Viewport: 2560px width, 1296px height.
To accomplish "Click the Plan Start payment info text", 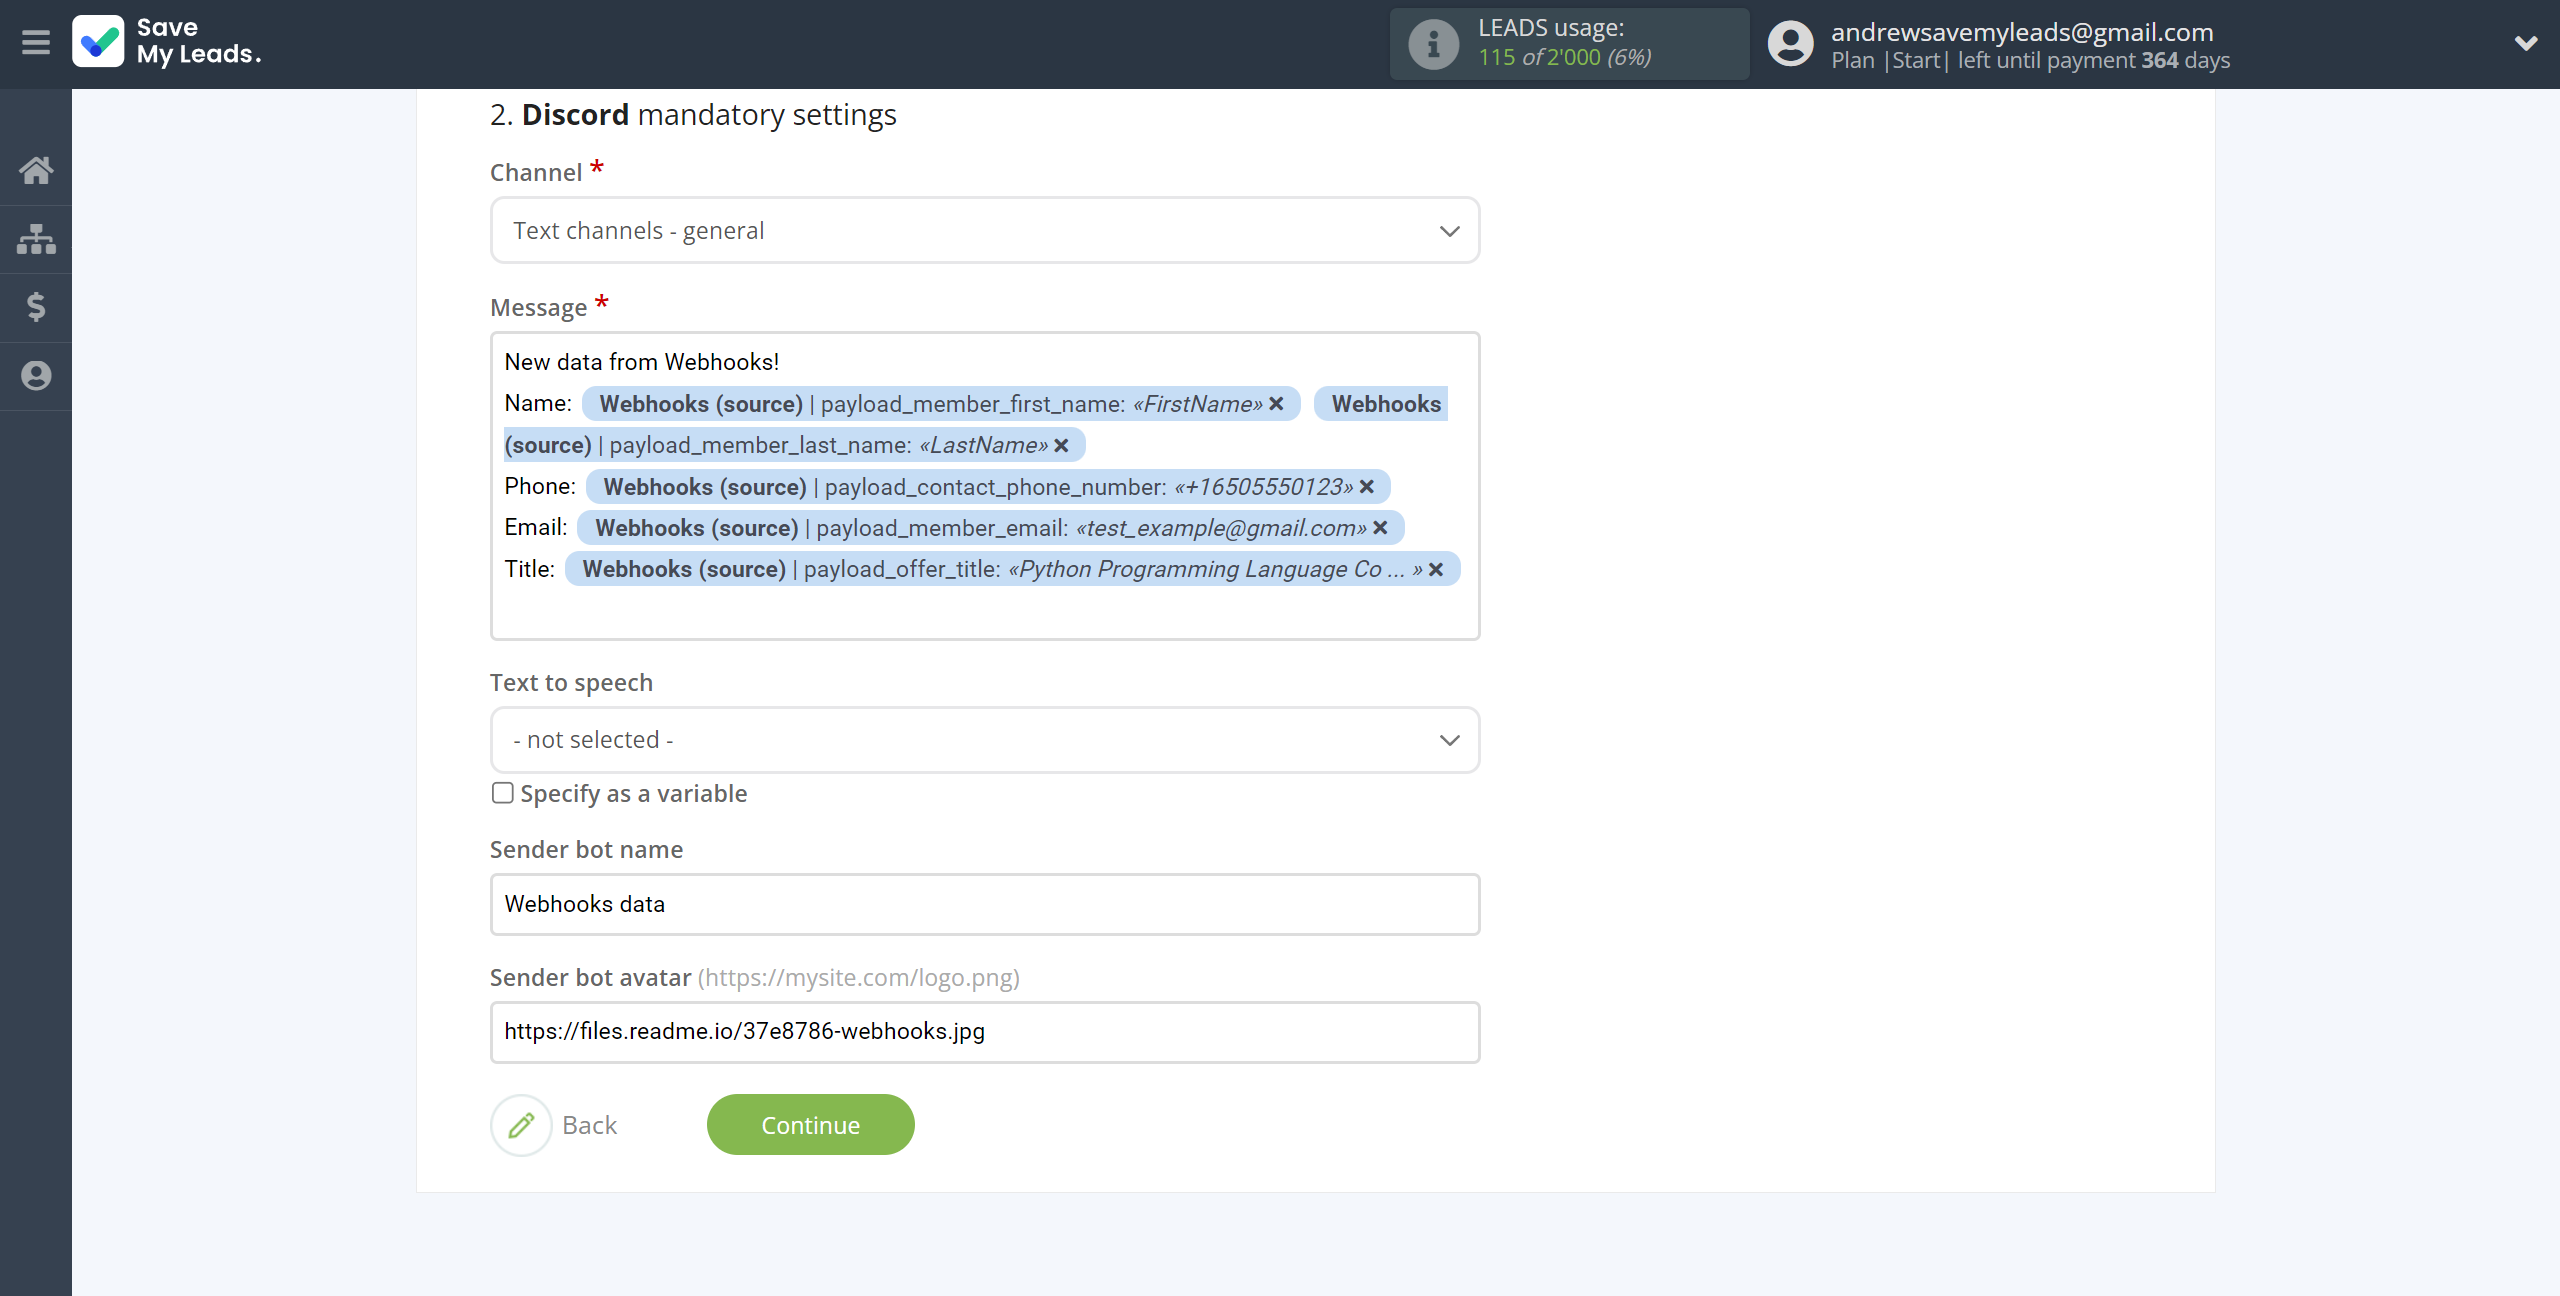I will click(x=2030, y=60).
